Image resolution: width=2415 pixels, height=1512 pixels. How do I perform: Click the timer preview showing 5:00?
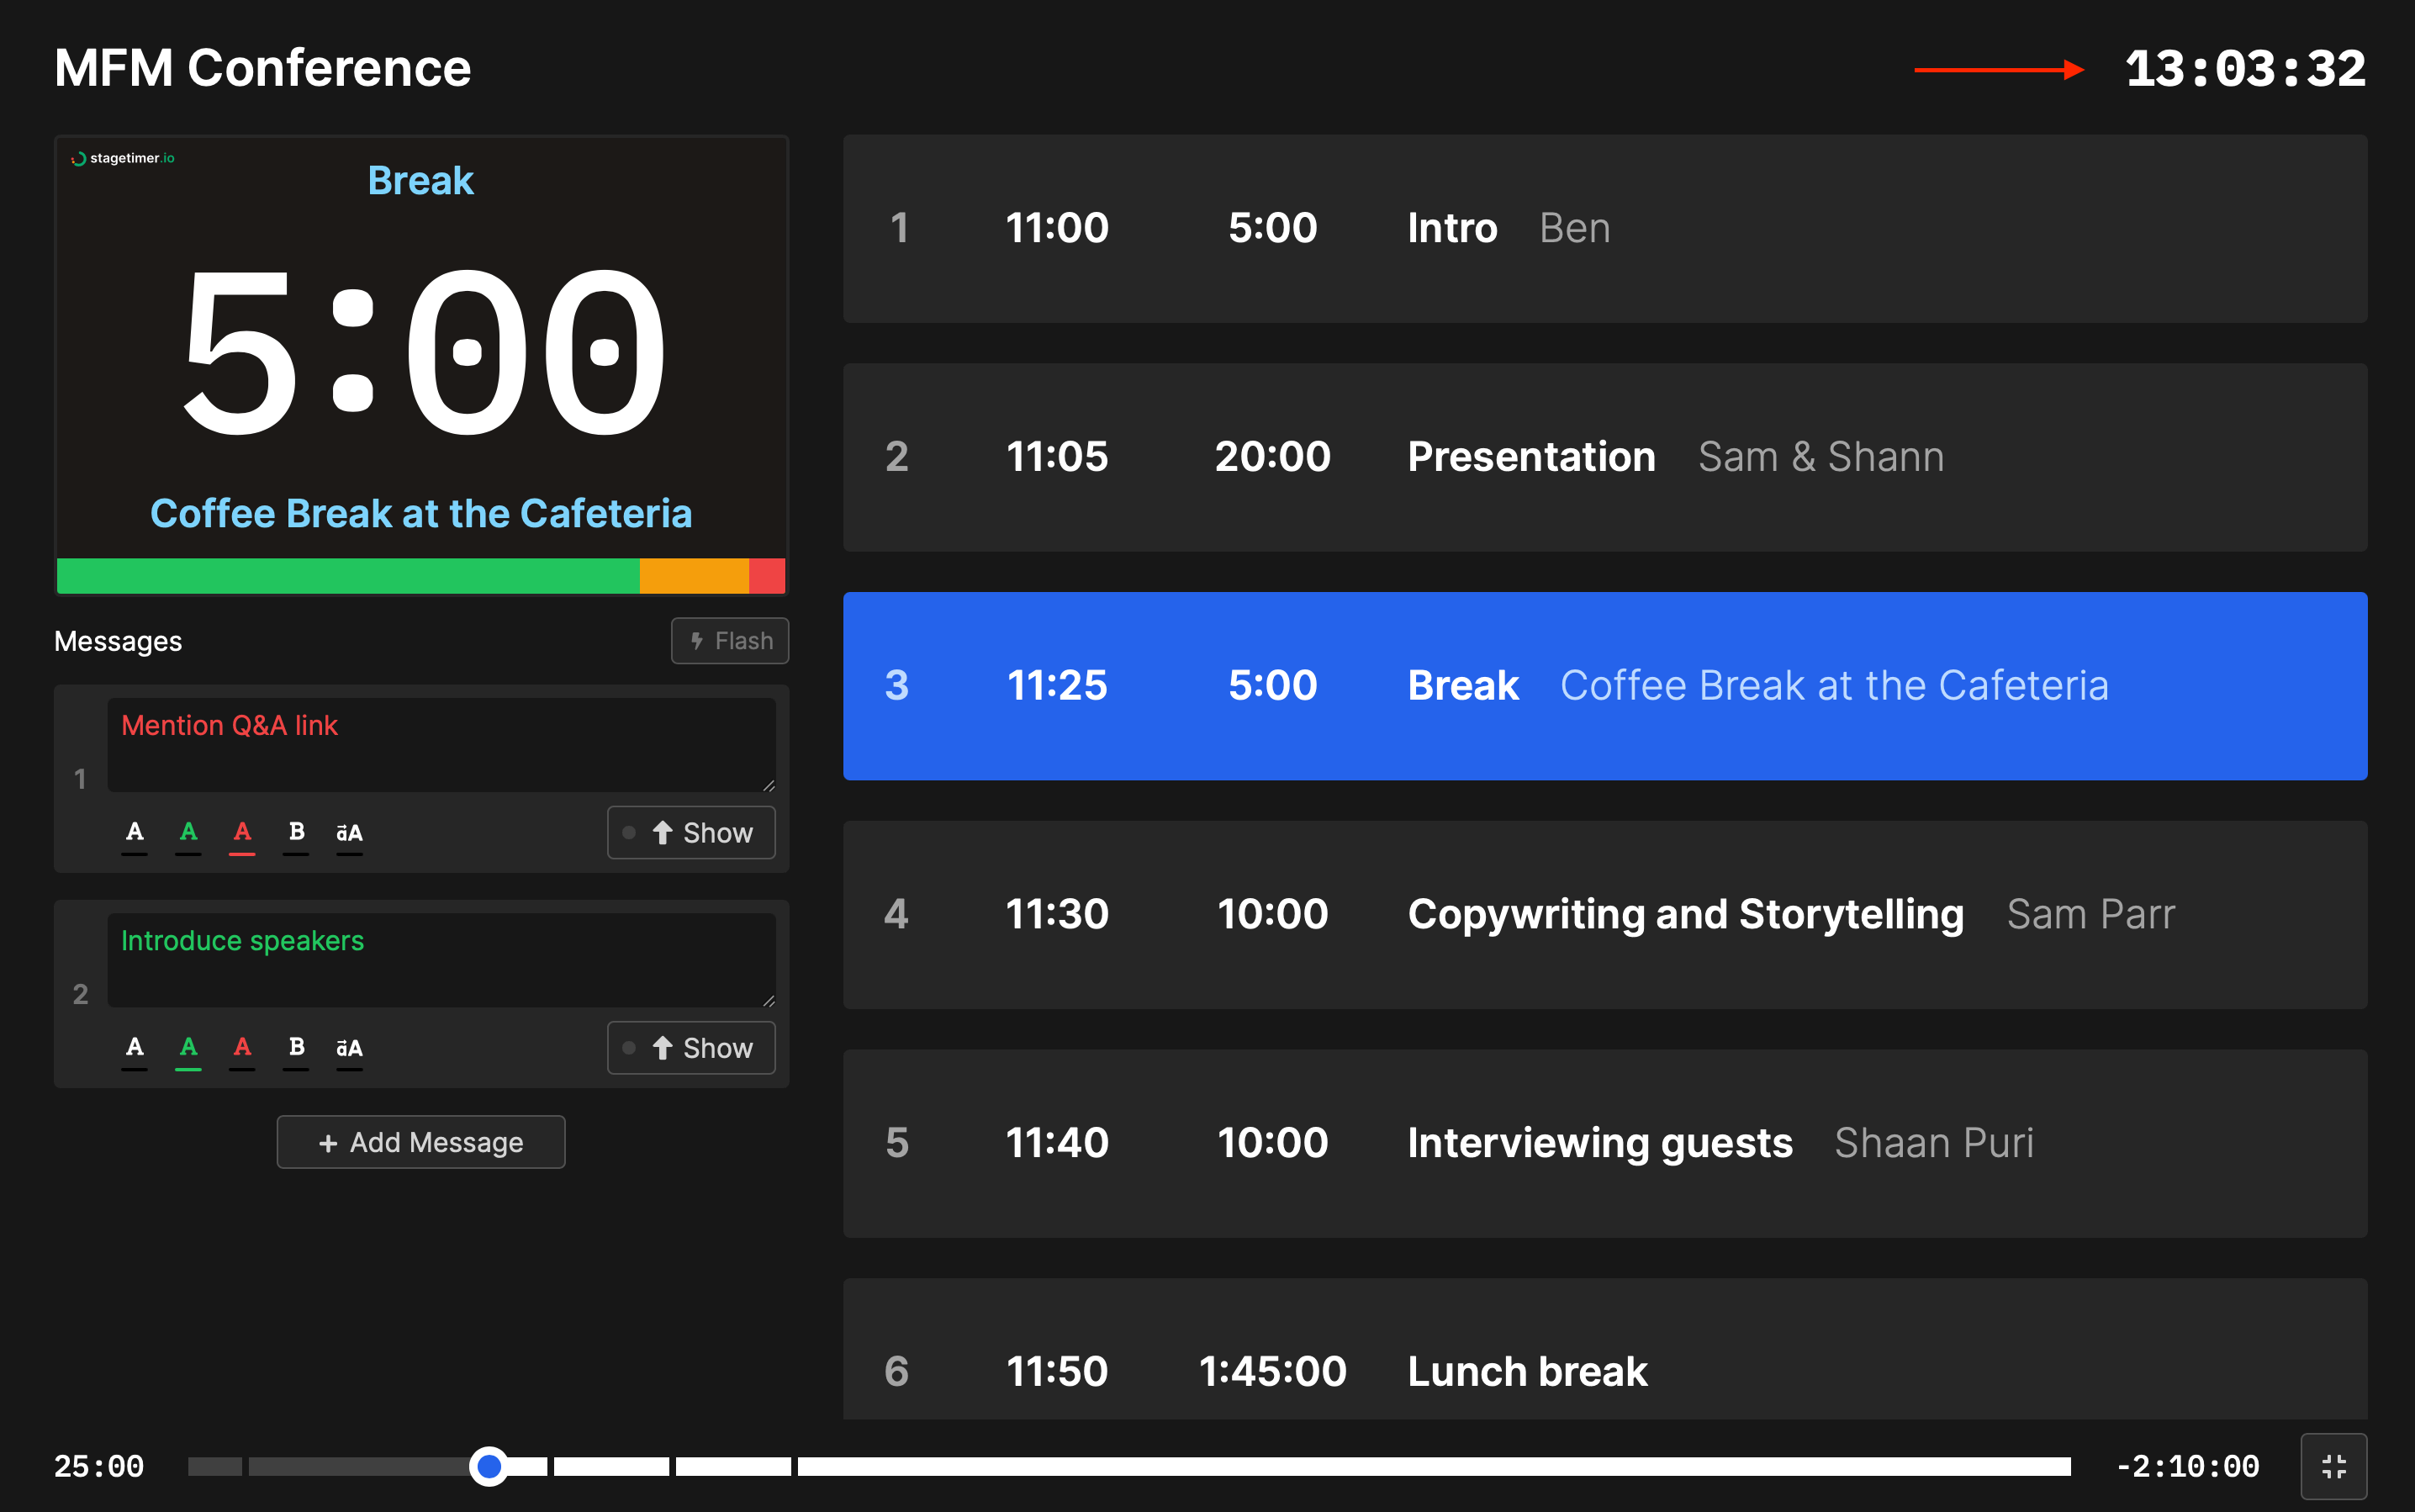[421, 365]
